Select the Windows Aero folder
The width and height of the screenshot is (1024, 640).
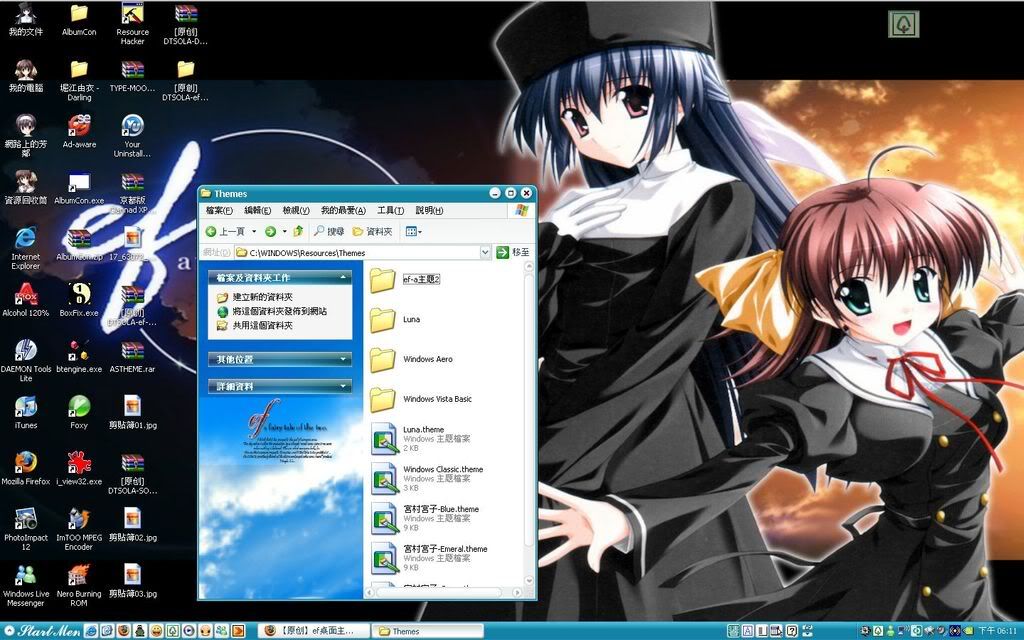pyautogui.click(x=411, y=359)
